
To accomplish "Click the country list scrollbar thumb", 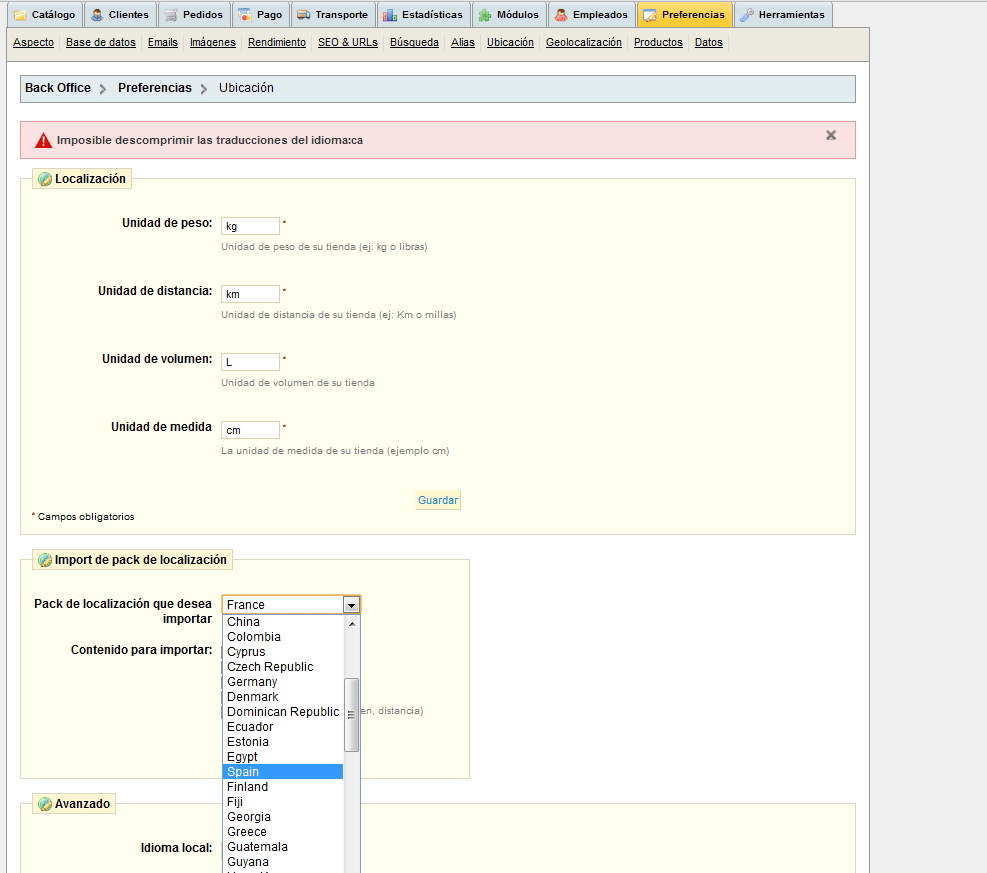I will 351,714.
